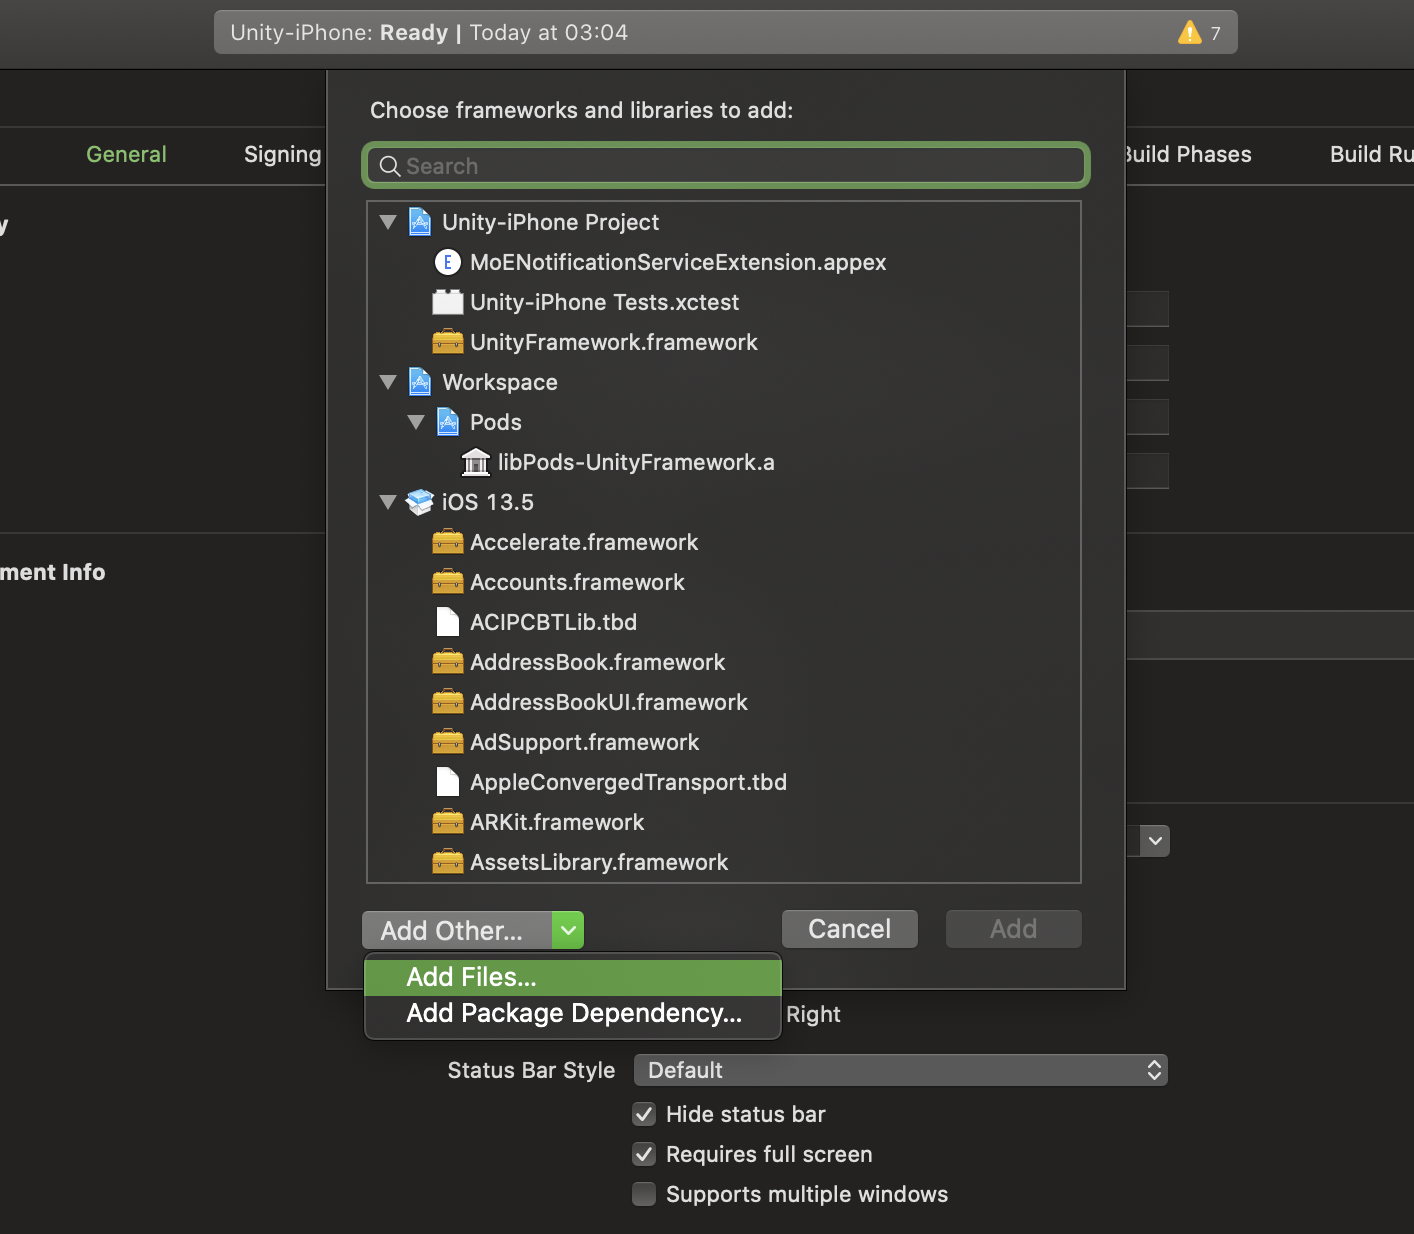
Task: Select Unity-iPhone Tests.xctest row text
Action: (605, 302)
